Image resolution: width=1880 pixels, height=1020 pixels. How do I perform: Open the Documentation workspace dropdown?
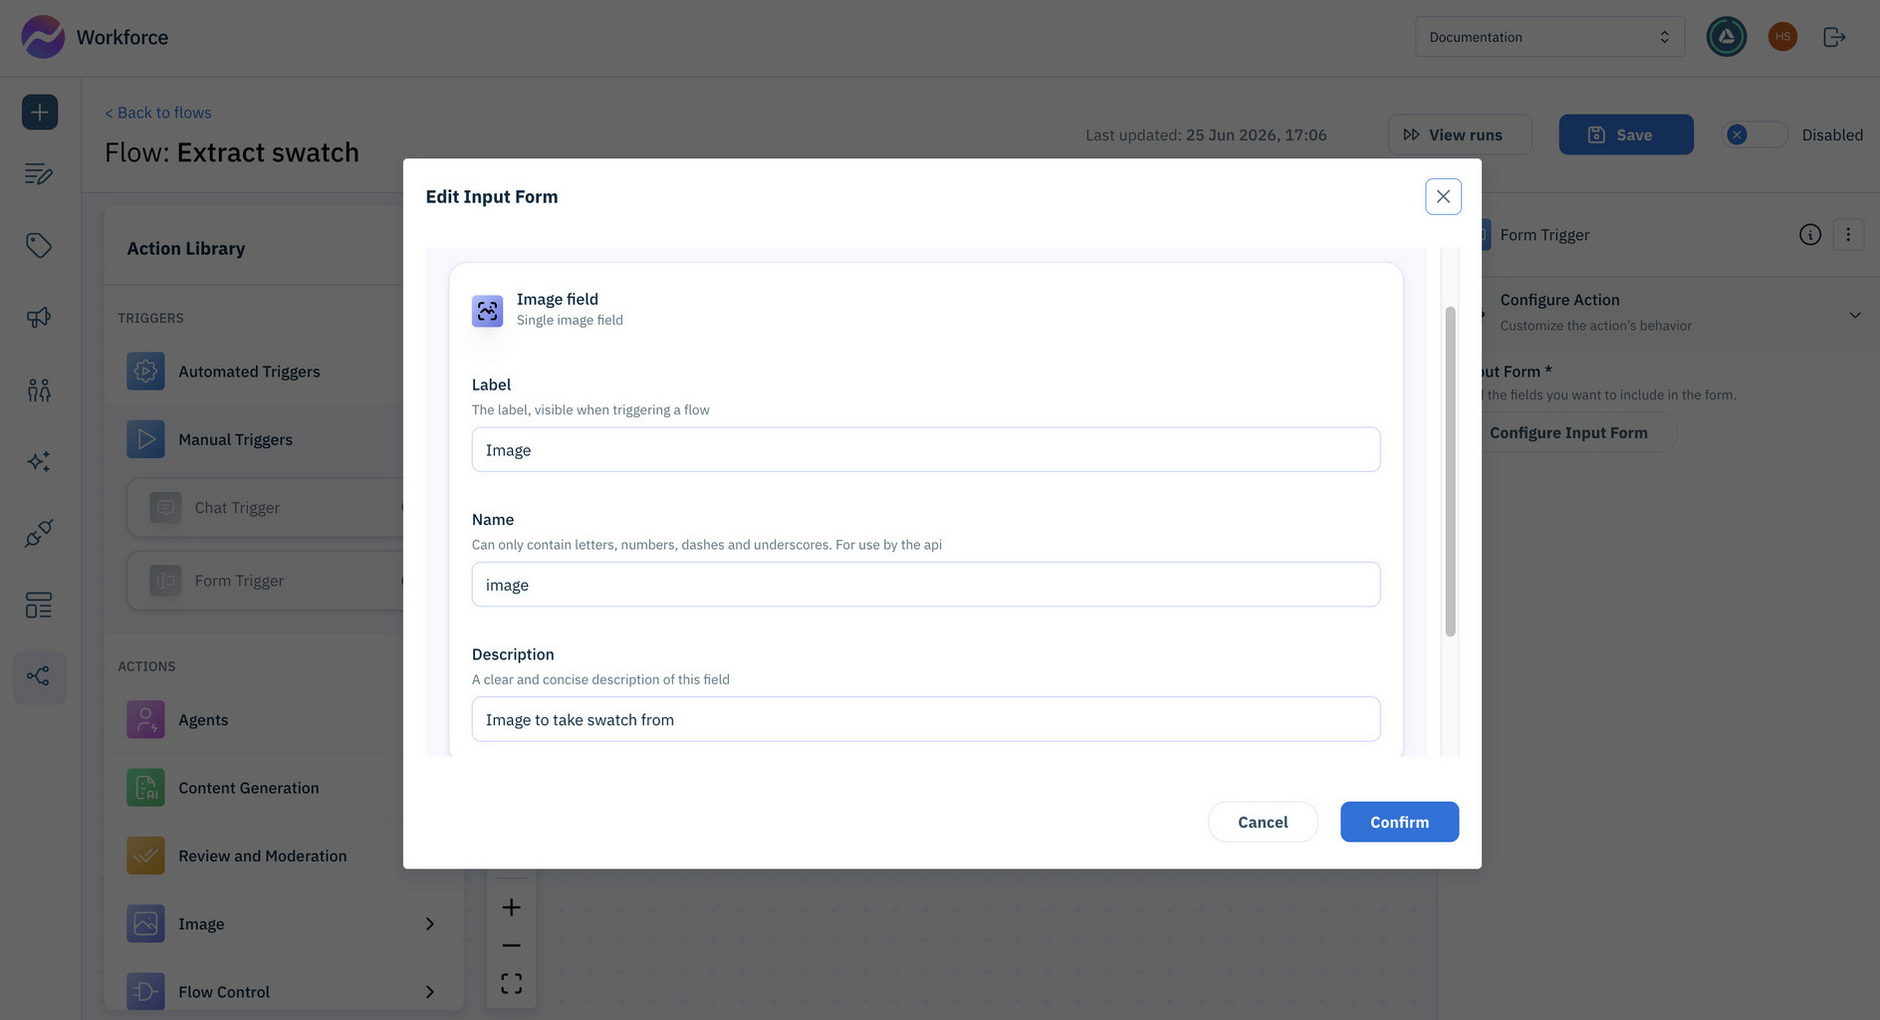click(x=1549, y=37)
